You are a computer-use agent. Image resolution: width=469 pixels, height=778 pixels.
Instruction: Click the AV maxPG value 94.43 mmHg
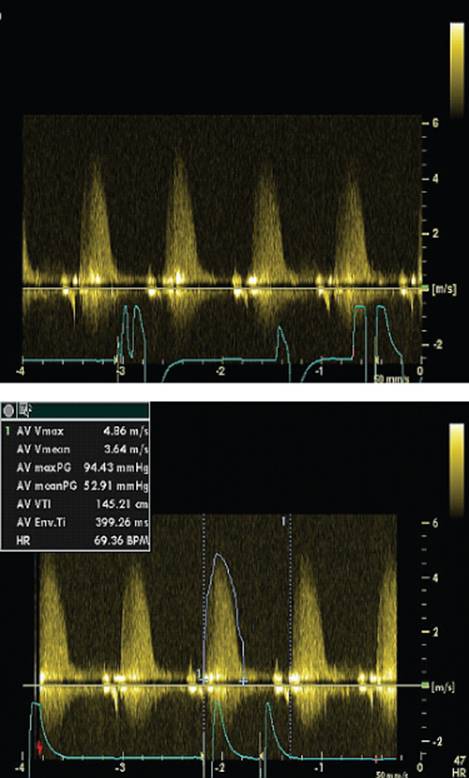116,467
